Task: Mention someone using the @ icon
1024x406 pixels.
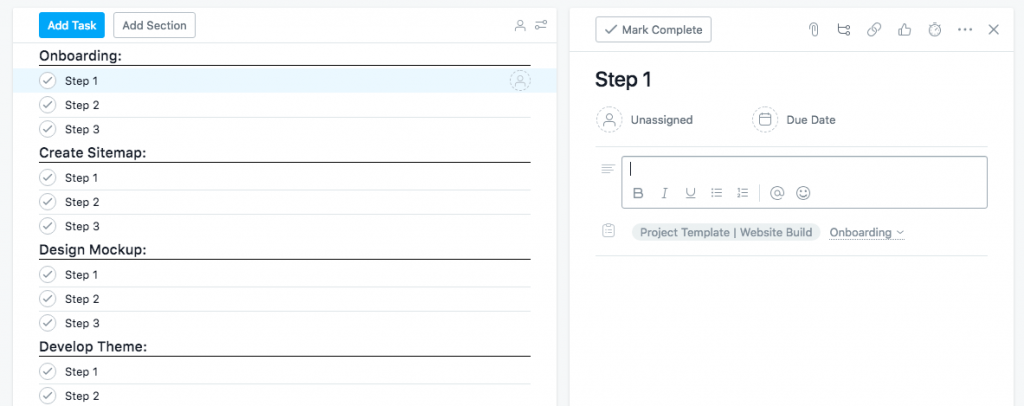Action: [x=777, y=193]
